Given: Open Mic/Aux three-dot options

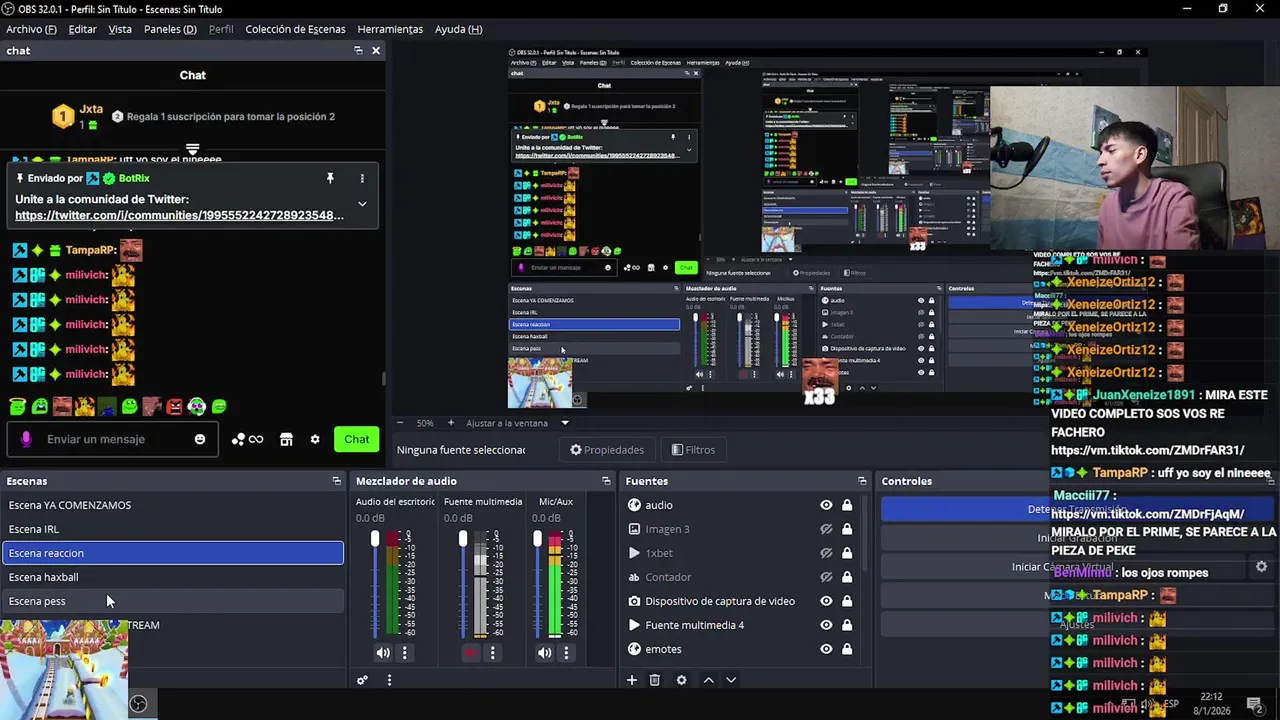Looking at the screenshot, I should [566, 653].
